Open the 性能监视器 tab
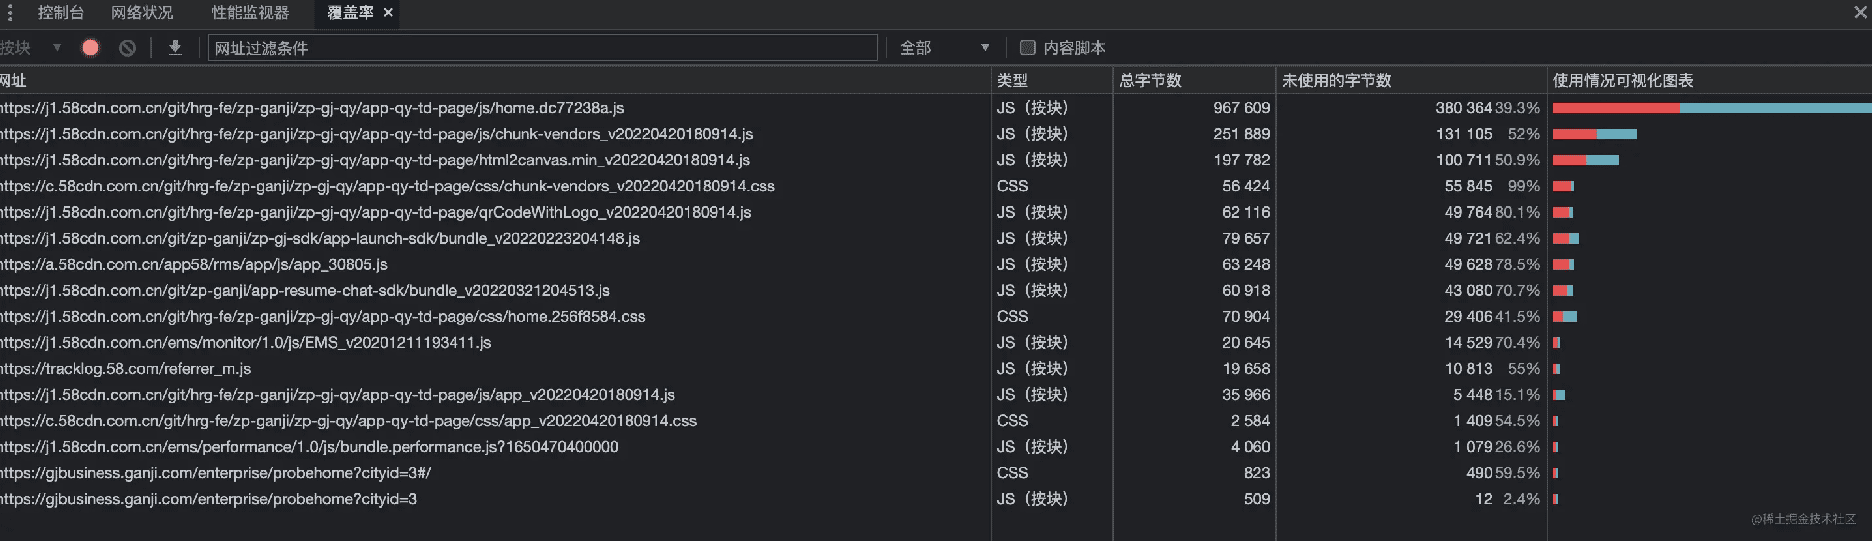1872x541 pixels. (250, 13)
